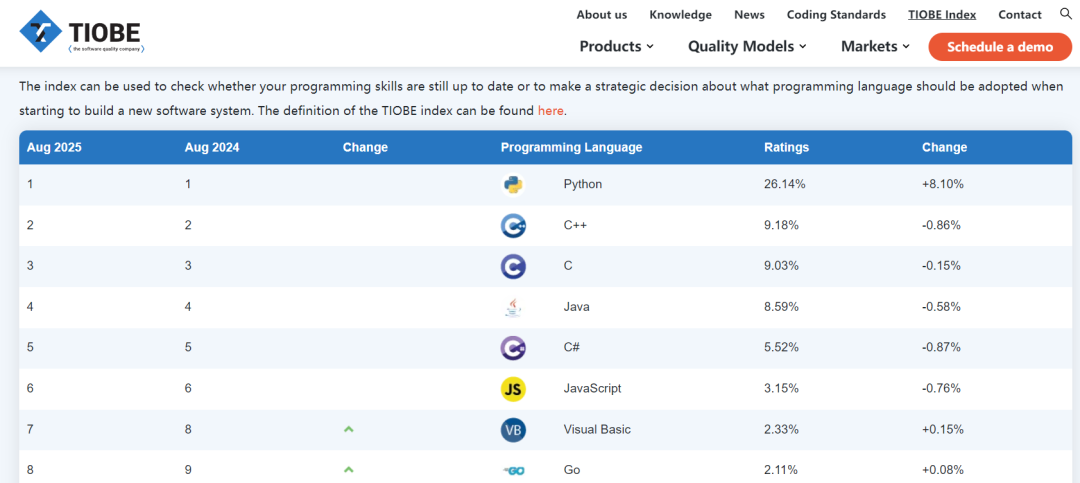Image resolution: width=1080 pixels, height=483 pixels.
Task: Click the +8.10% change value
Action: pyautogui.click(x=943, y=185)
